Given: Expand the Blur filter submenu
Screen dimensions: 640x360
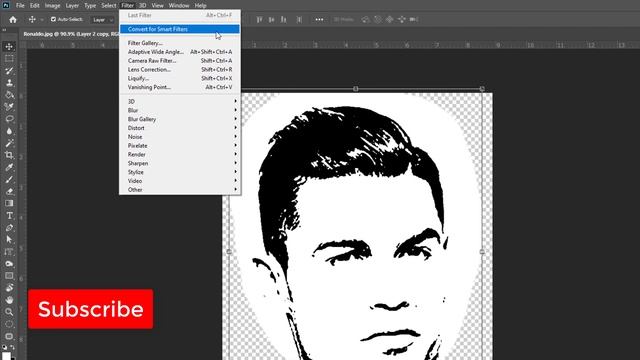Looking at the screenshot, I should tap(180, 110).
